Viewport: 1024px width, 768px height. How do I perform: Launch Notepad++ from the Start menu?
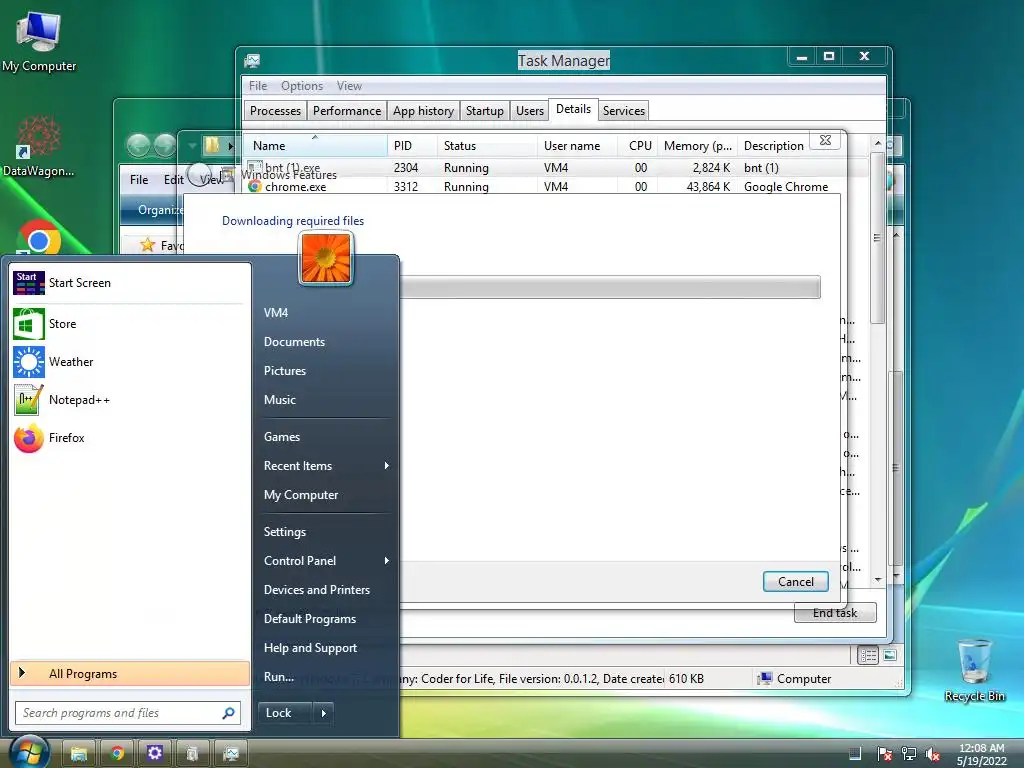coord(129,400)
